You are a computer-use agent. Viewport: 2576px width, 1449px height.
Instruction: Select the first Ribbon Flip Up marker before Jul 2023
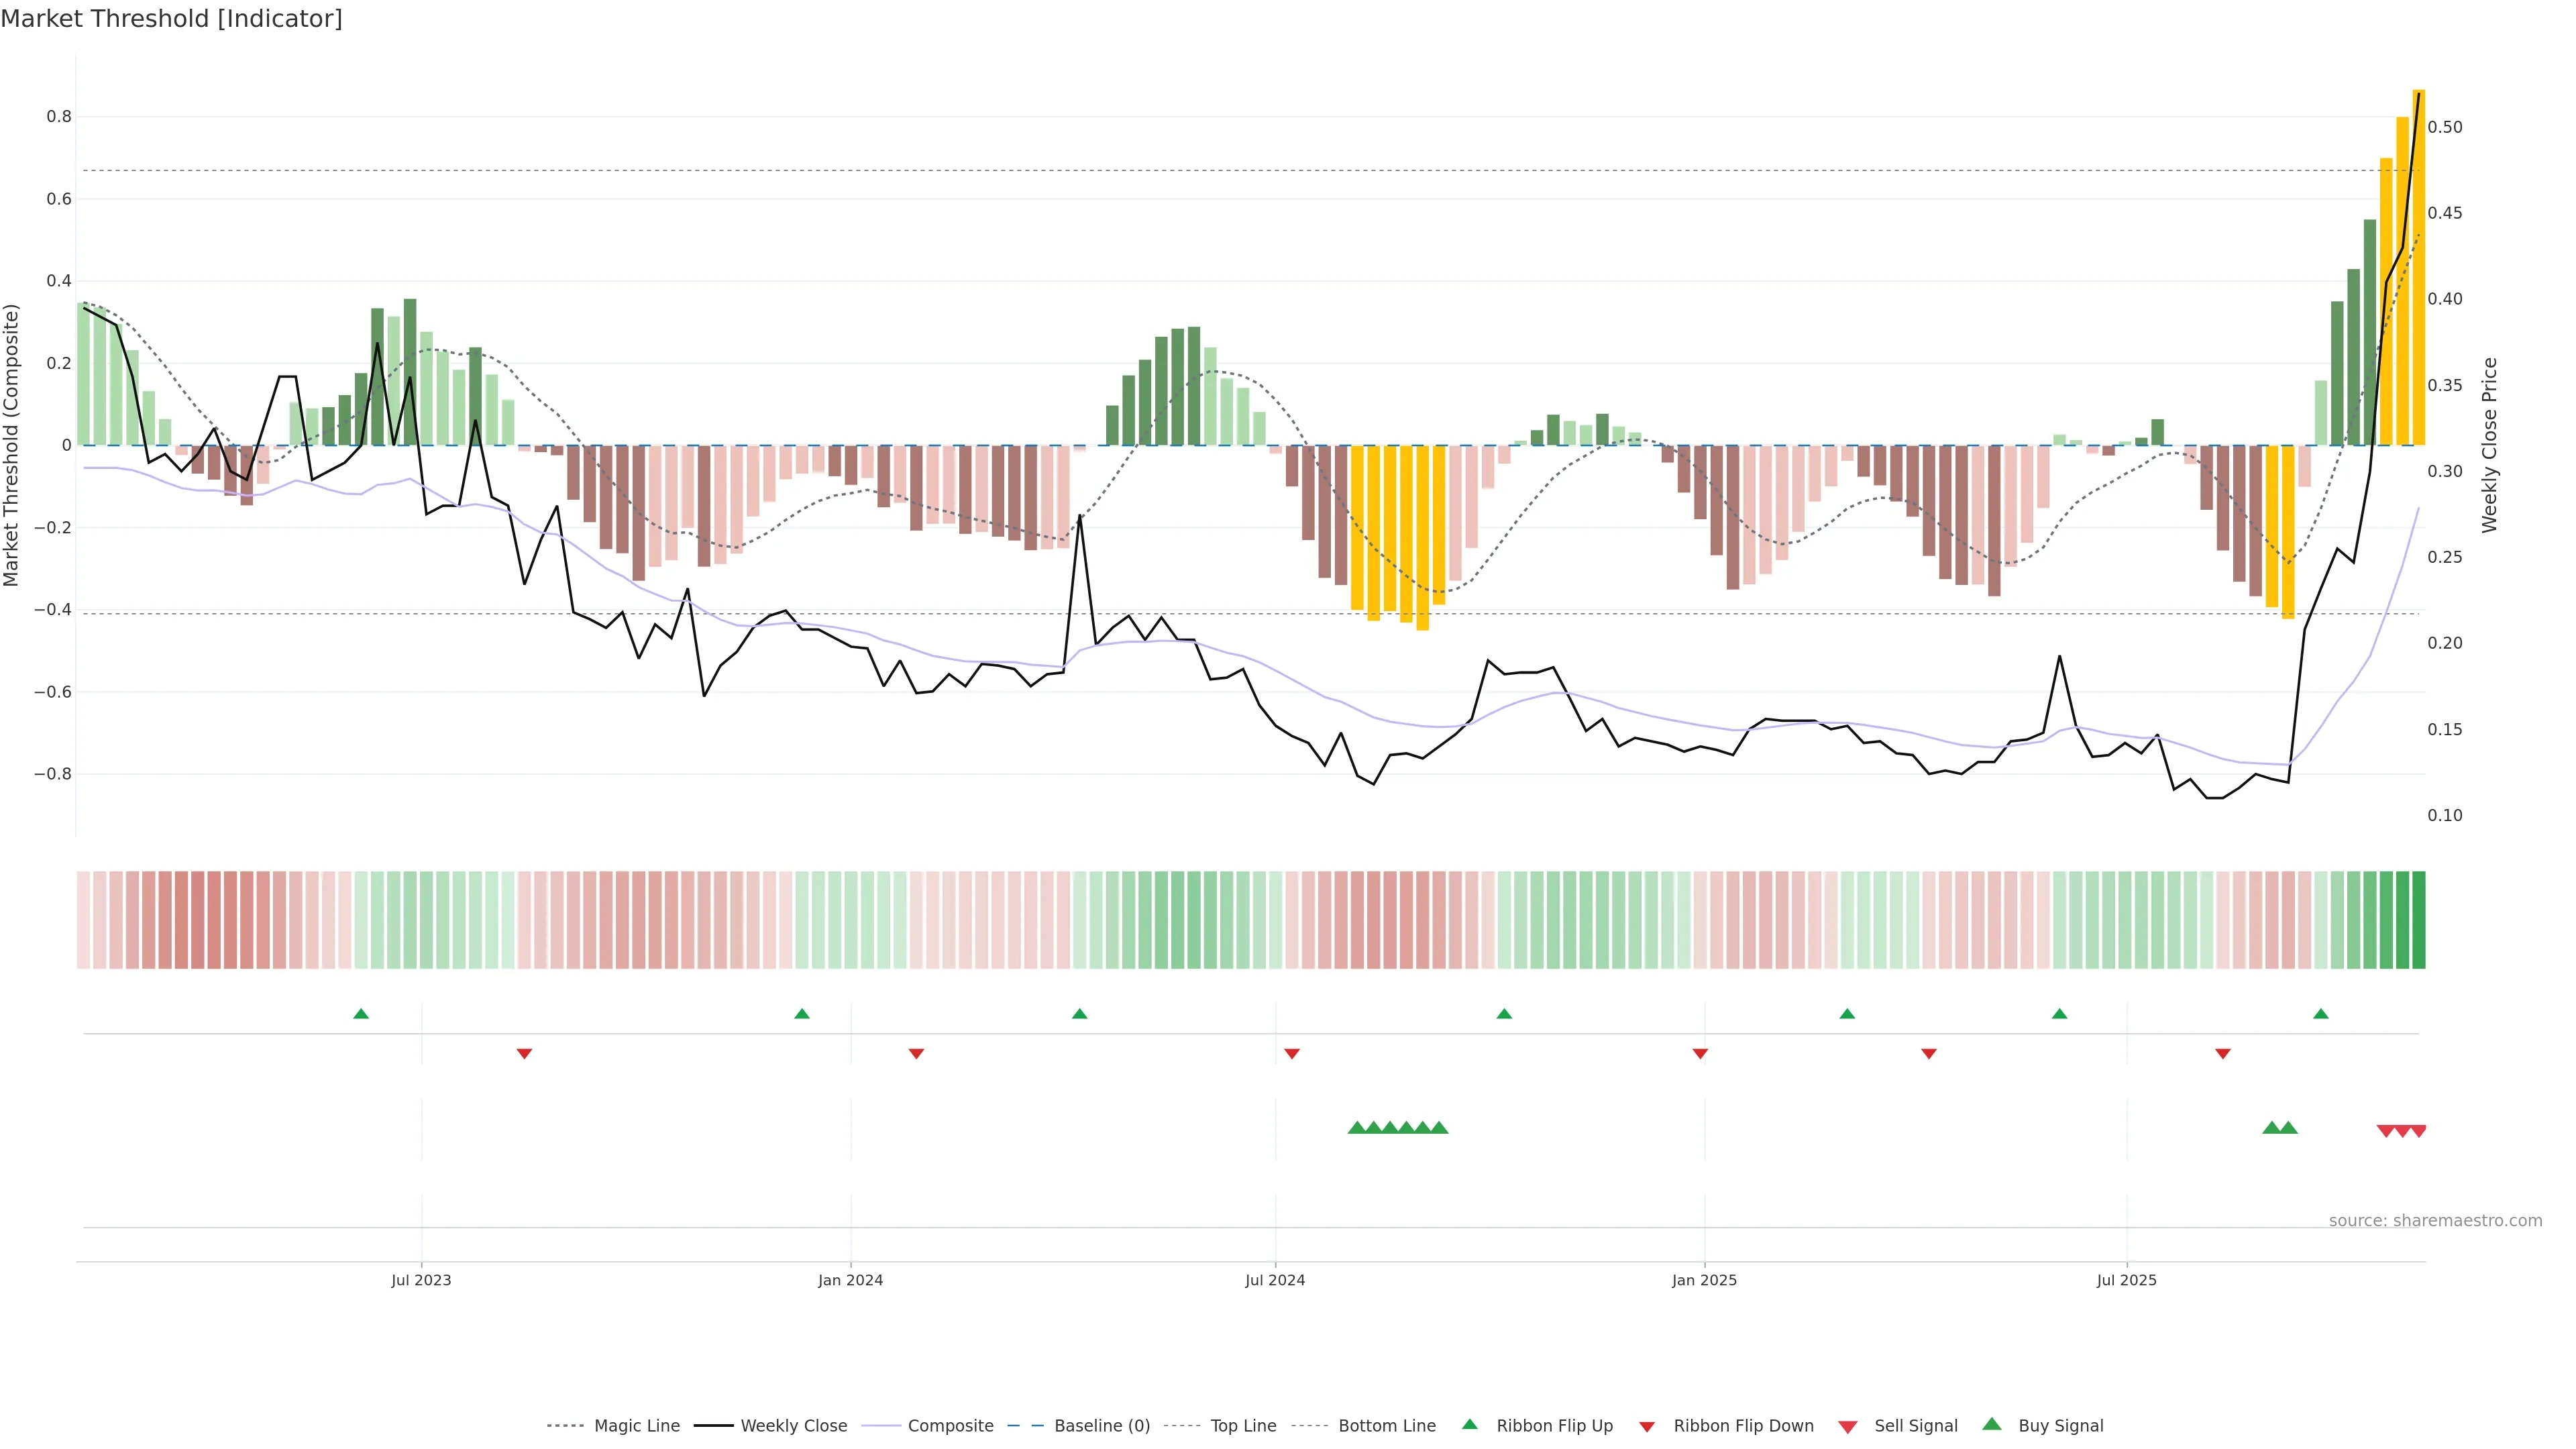[x=361, y=1014]
